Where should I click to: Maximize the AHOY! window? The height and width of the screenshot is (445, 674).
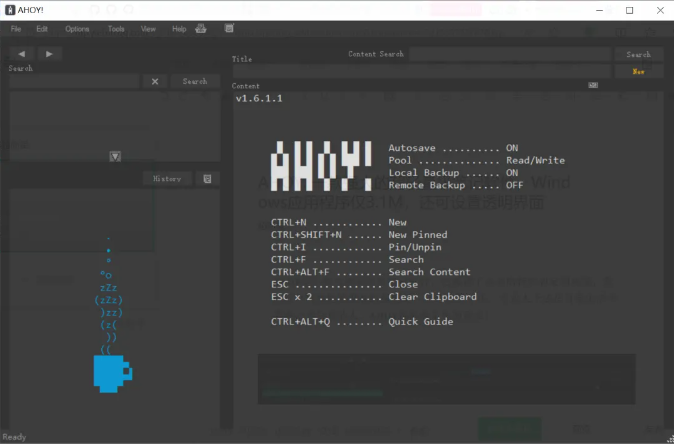coord(629,10)
